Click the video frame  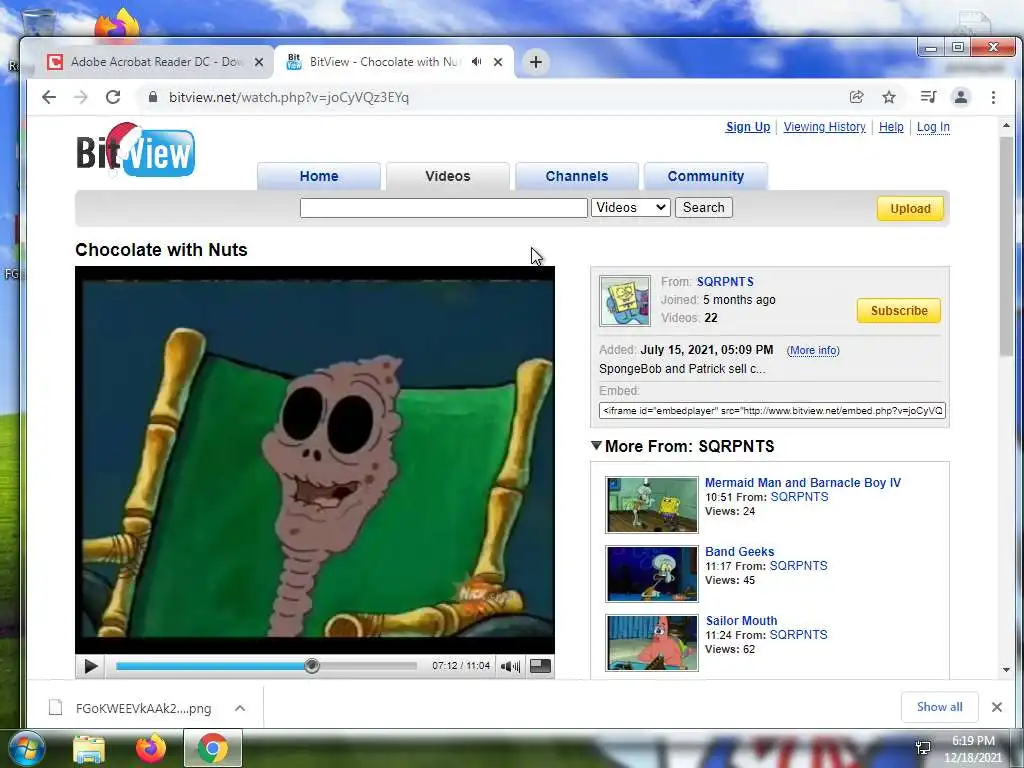point(315,460)
